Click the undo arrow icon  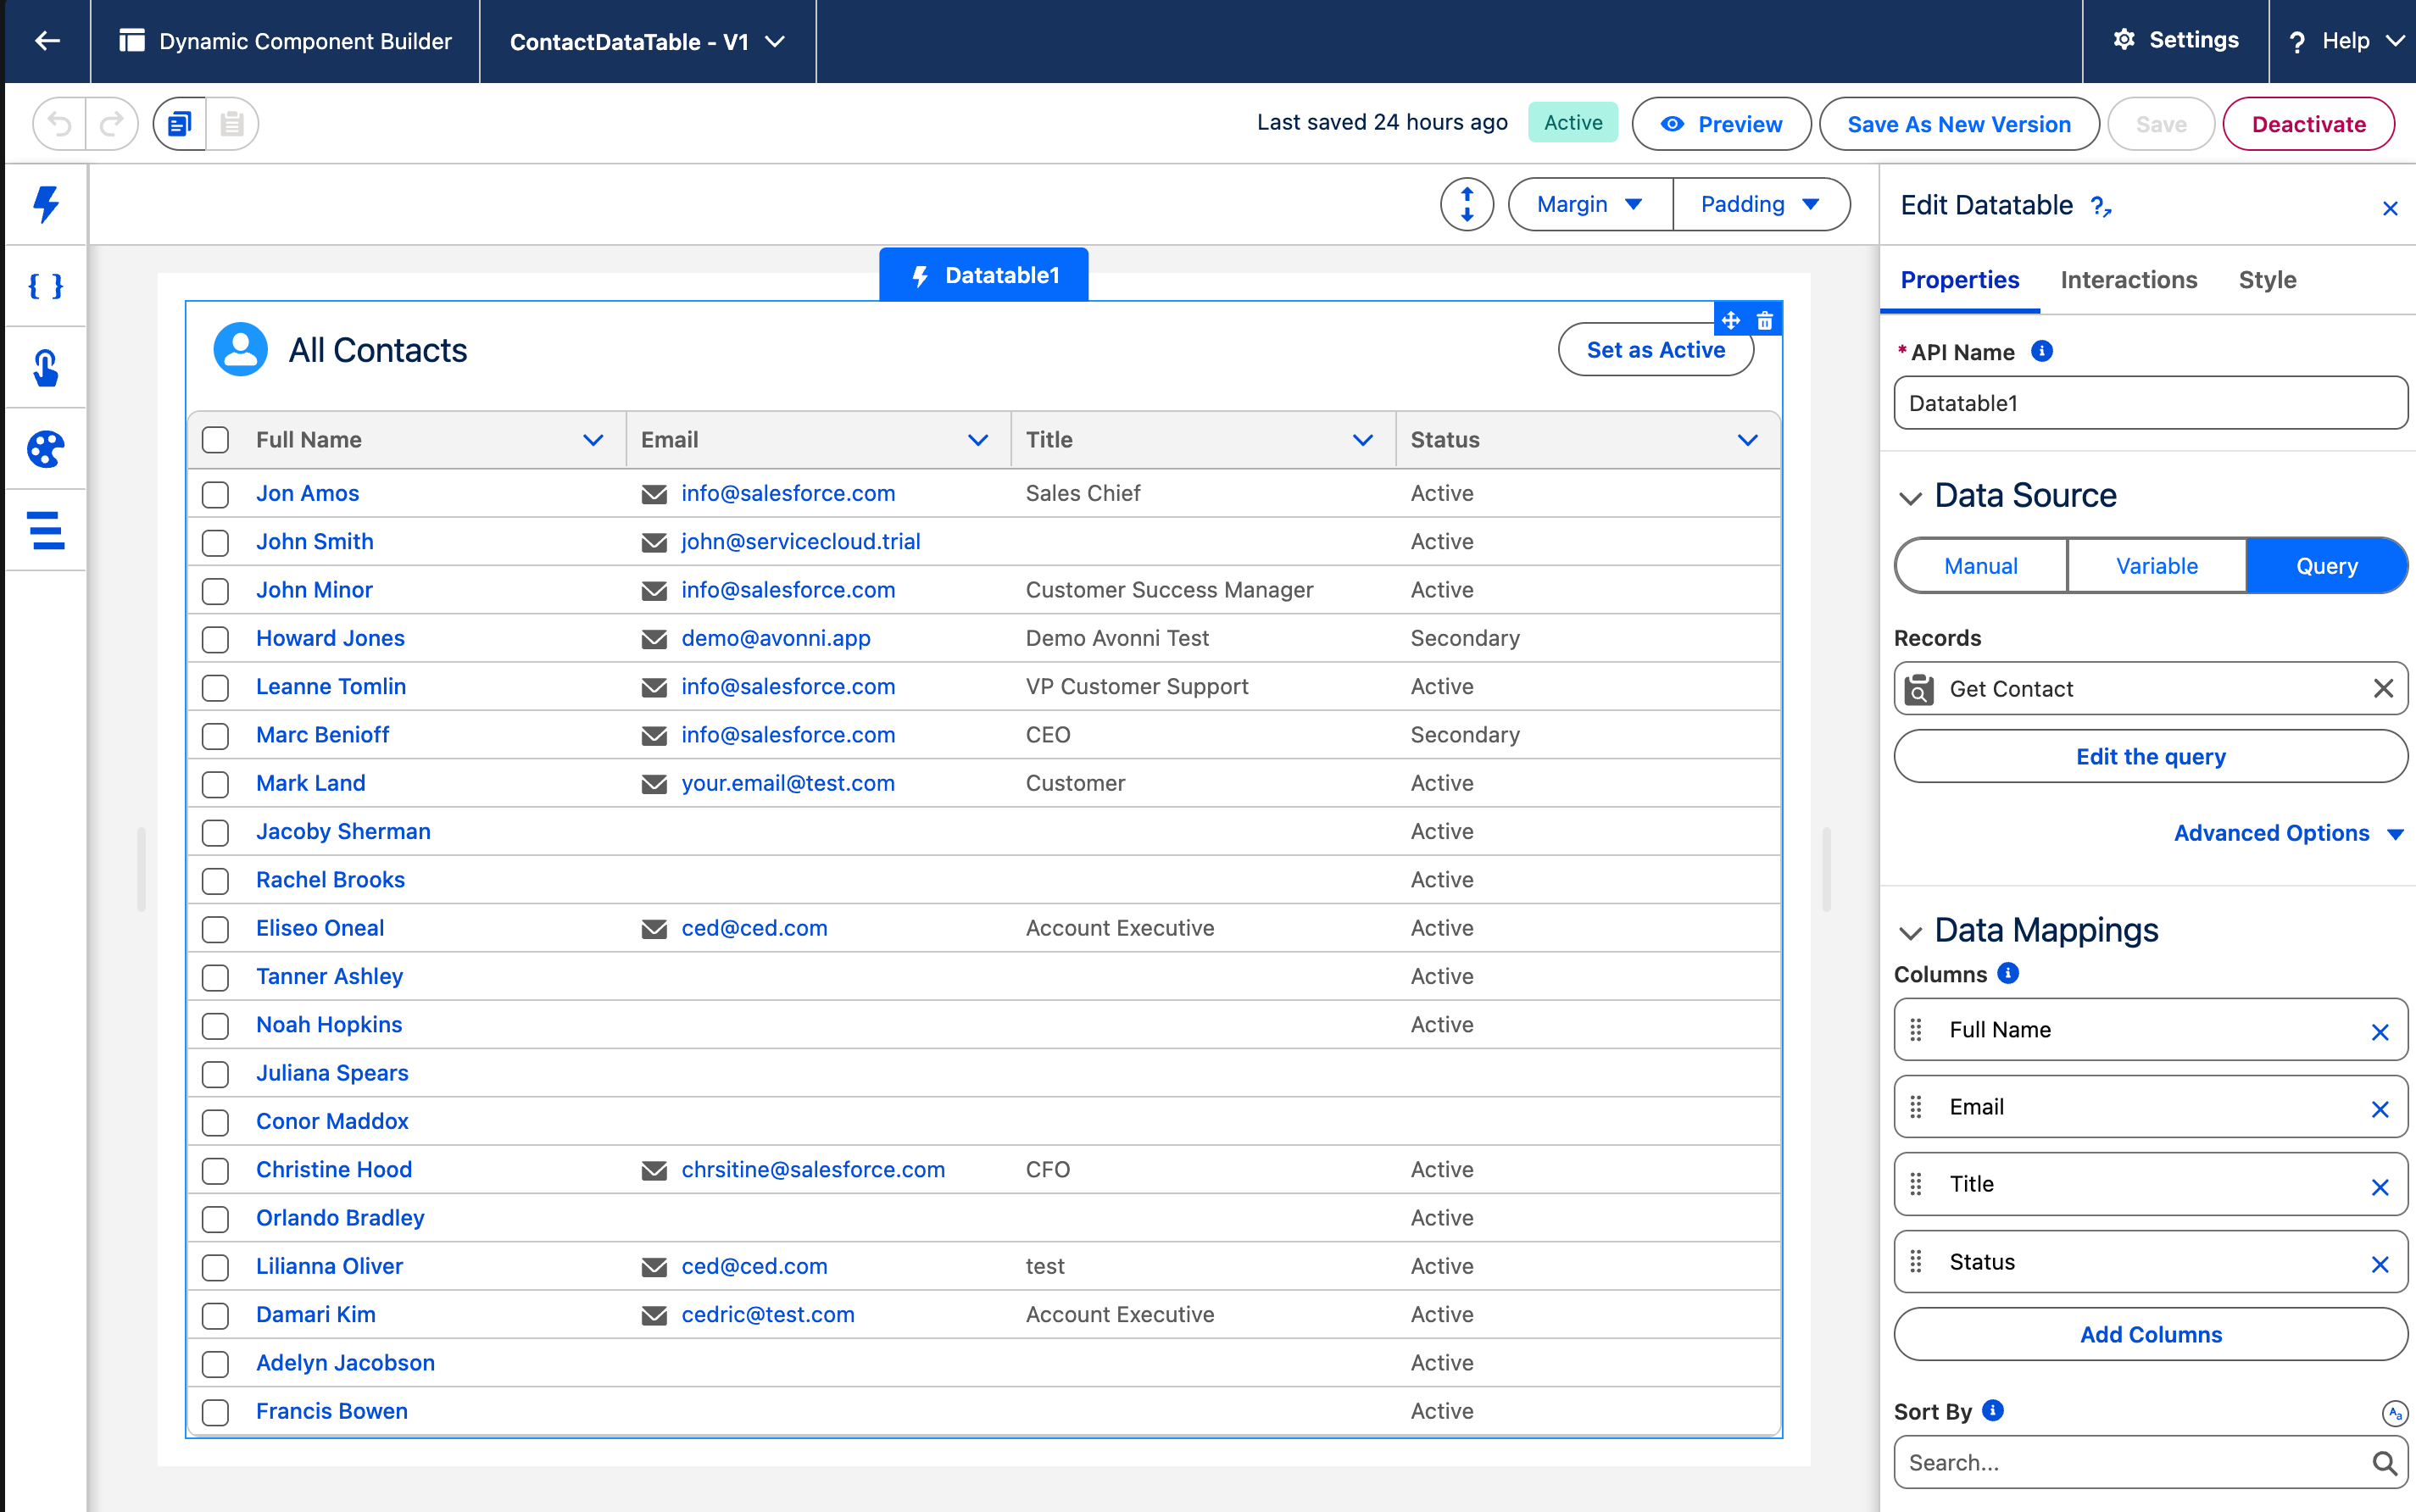(x=60, y=124)
